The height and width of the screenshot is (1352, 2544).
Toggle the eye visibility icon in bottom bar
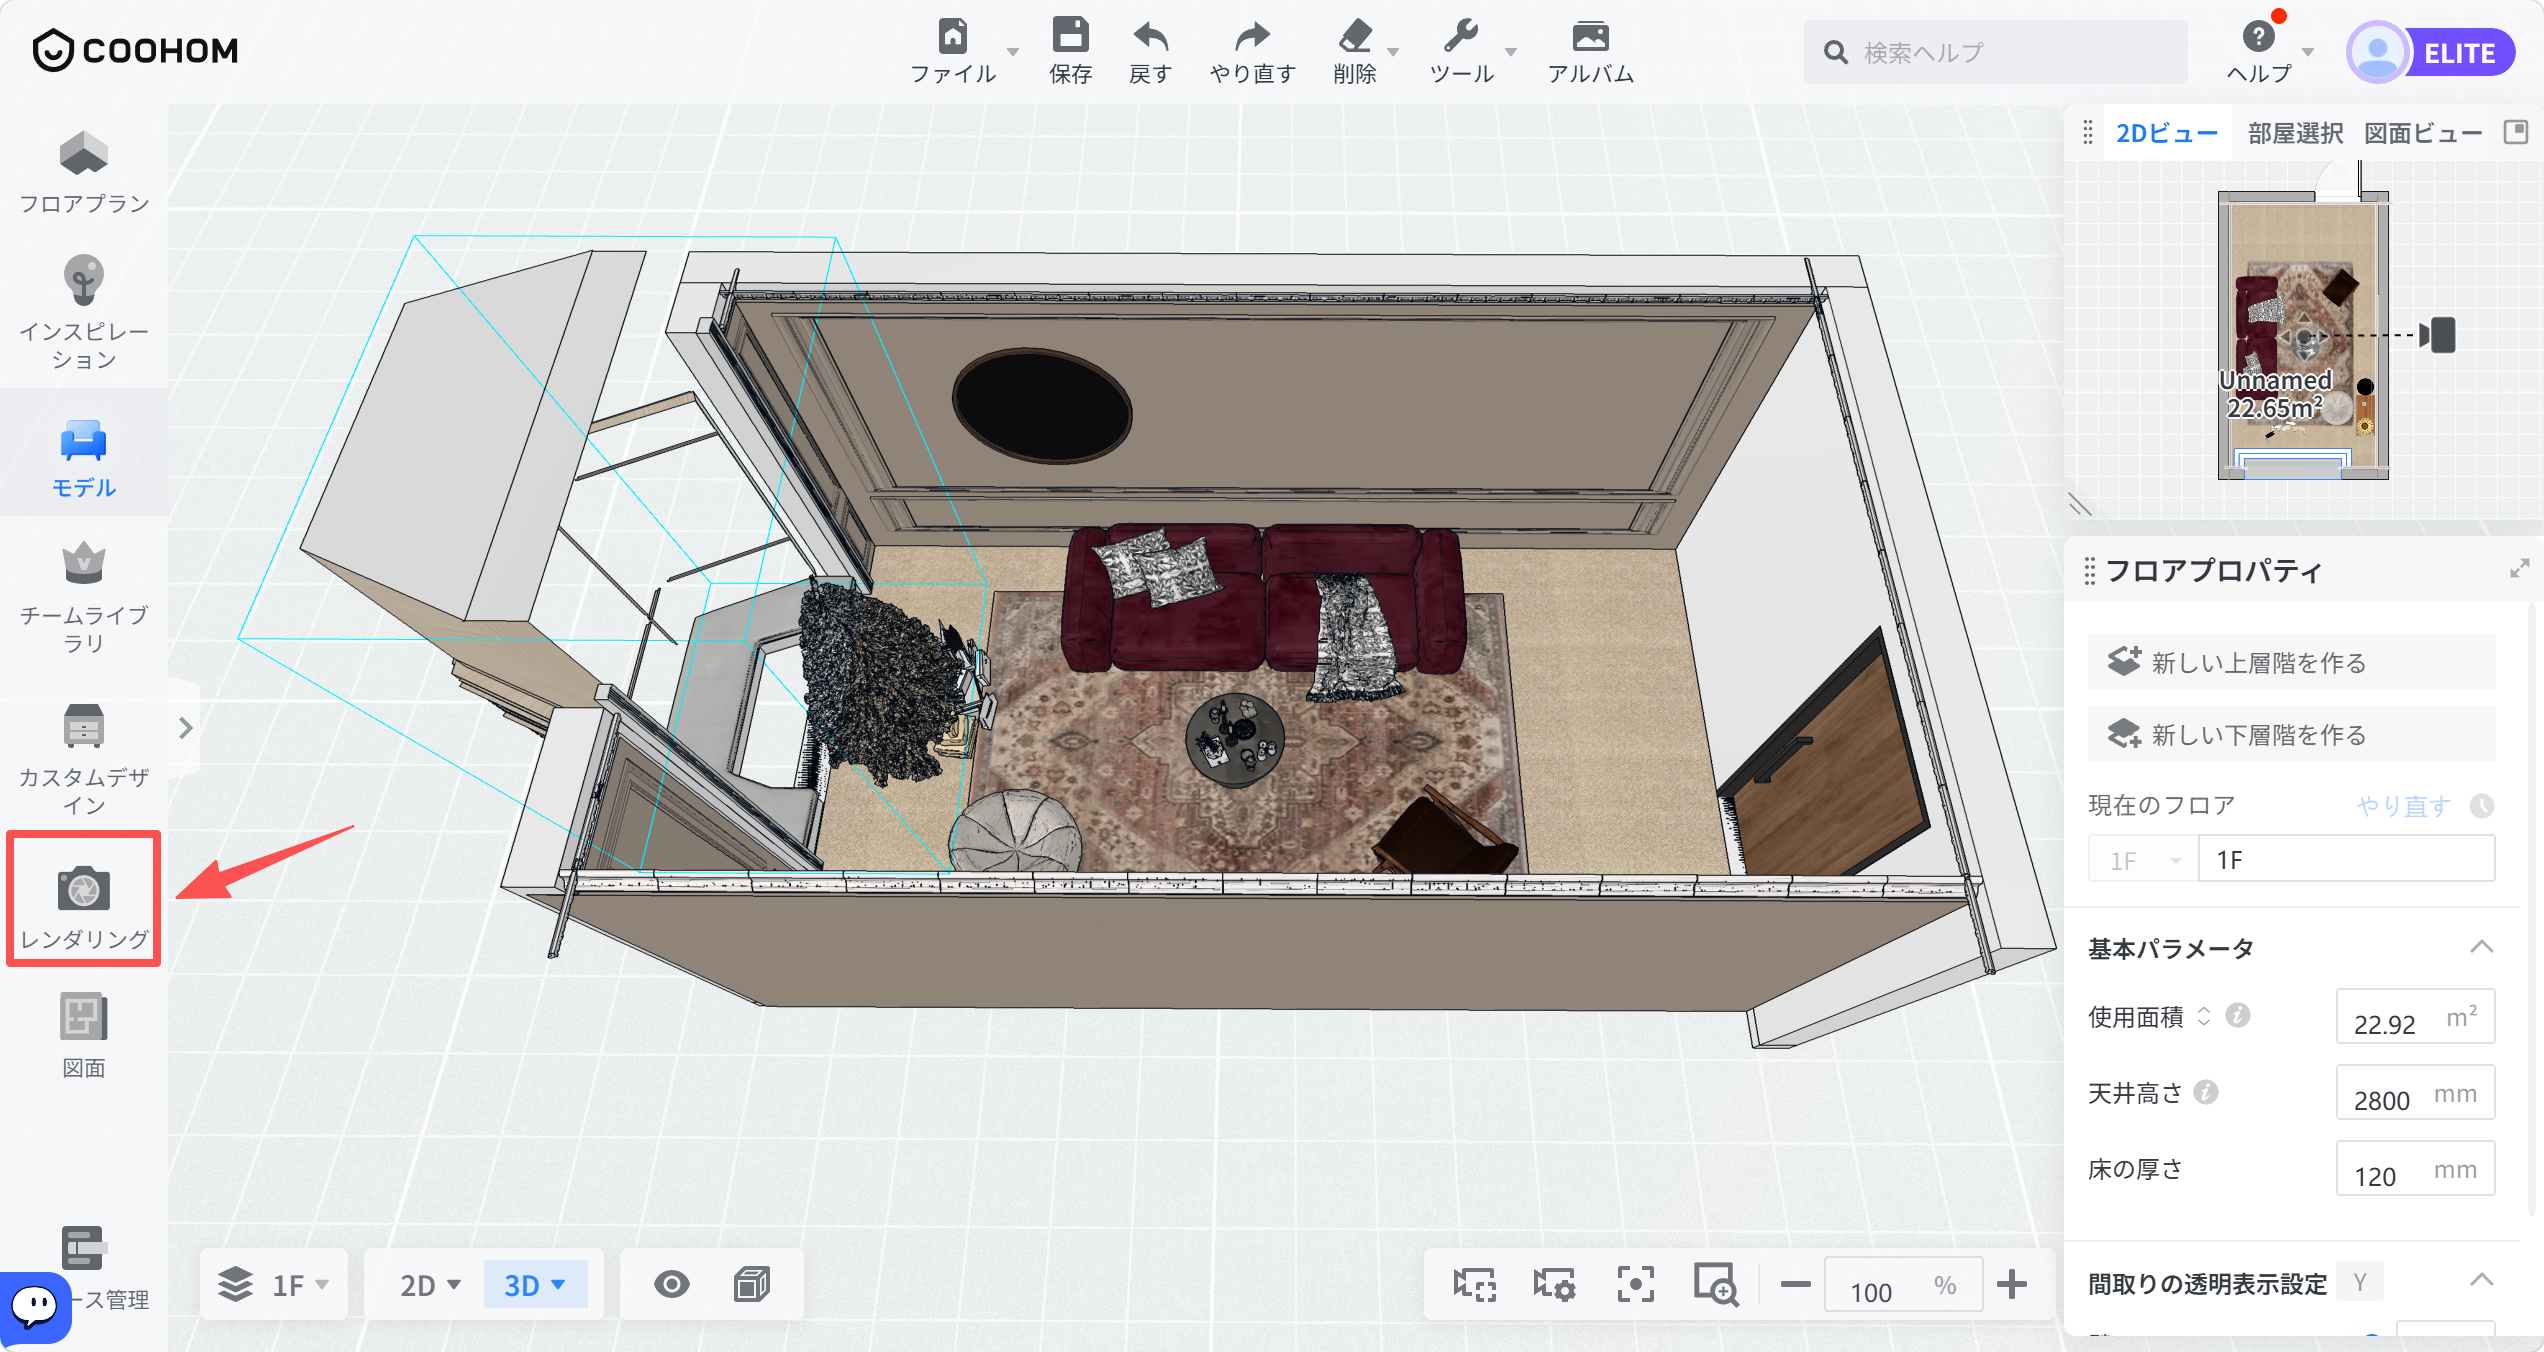point(672,1284)
